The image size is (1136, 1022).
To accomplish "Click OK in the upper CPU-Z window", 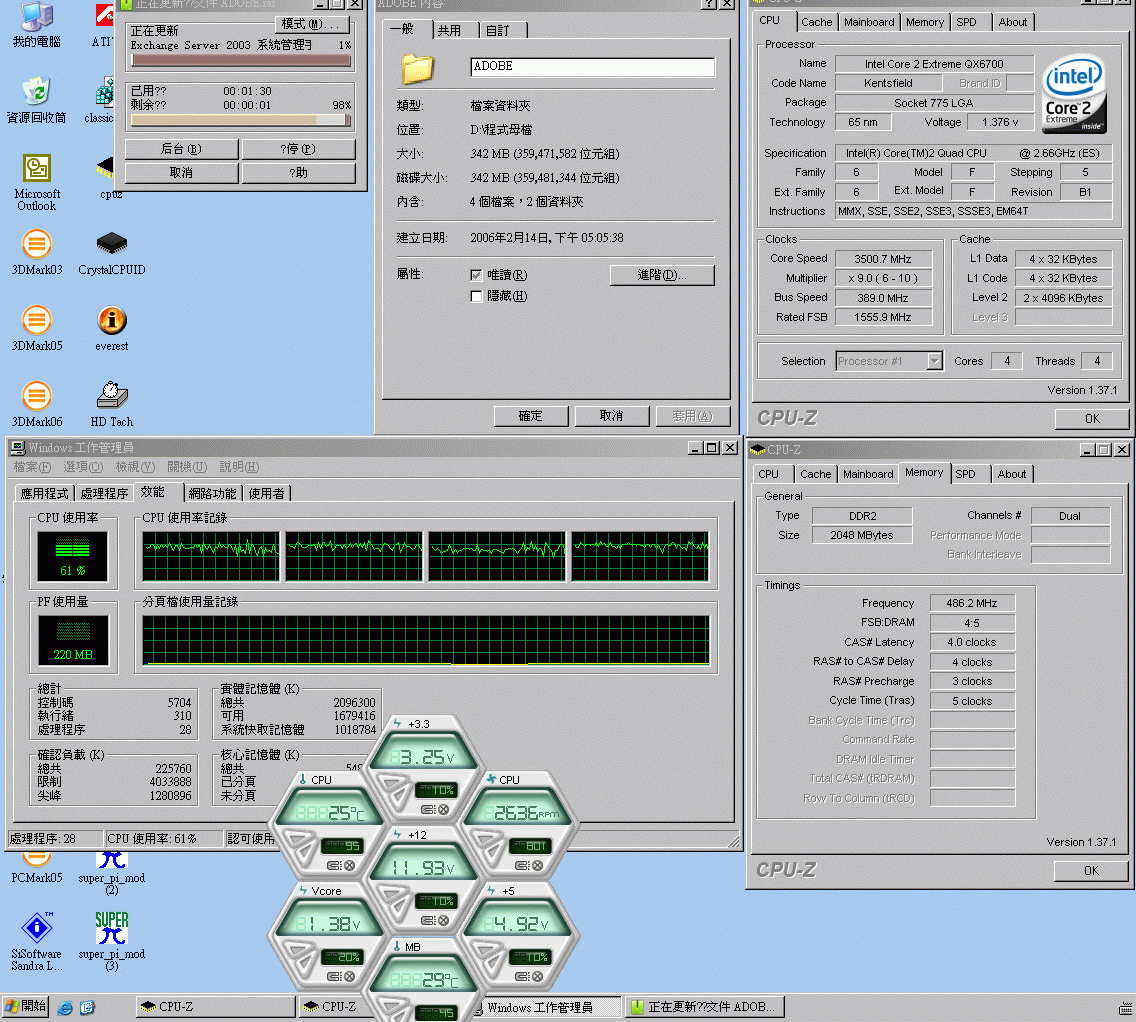I will [1092, 419].
